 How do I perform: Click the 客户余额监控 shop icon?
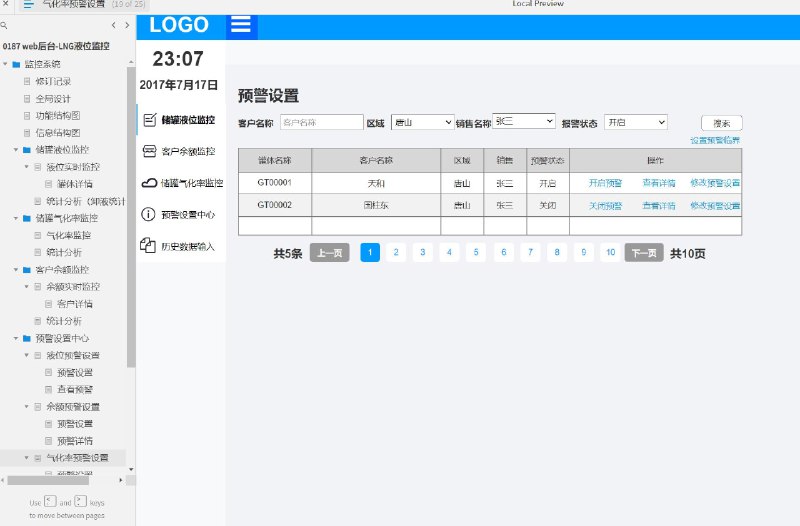coord(149,151)
